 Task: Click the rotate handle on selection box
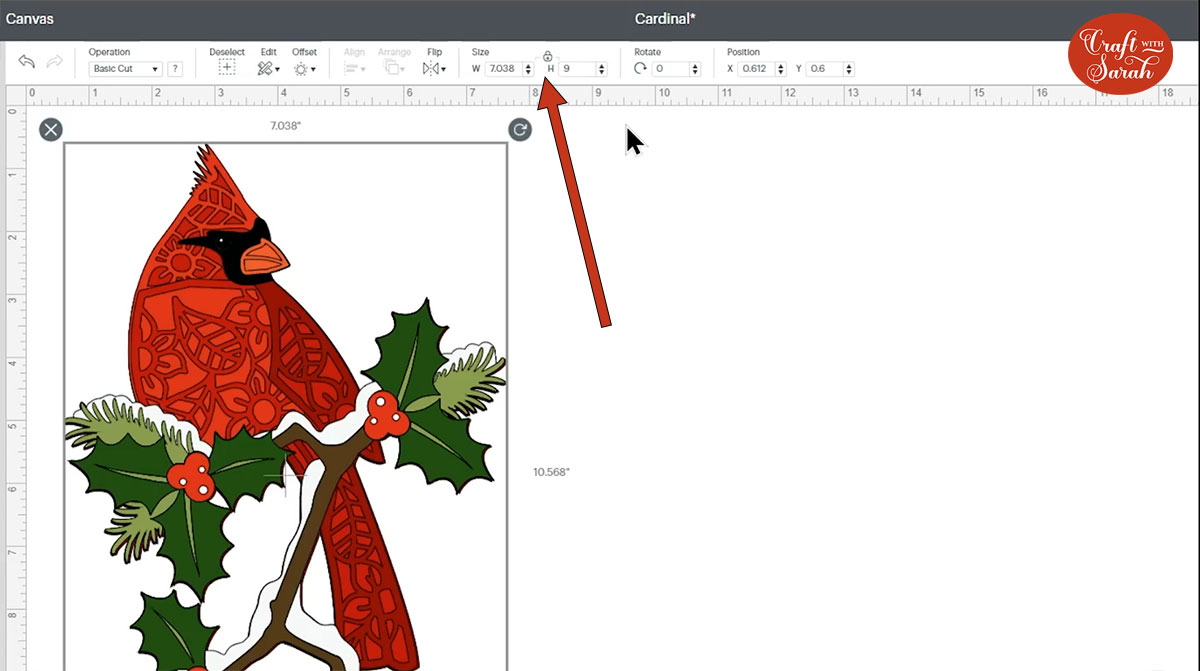519,129
